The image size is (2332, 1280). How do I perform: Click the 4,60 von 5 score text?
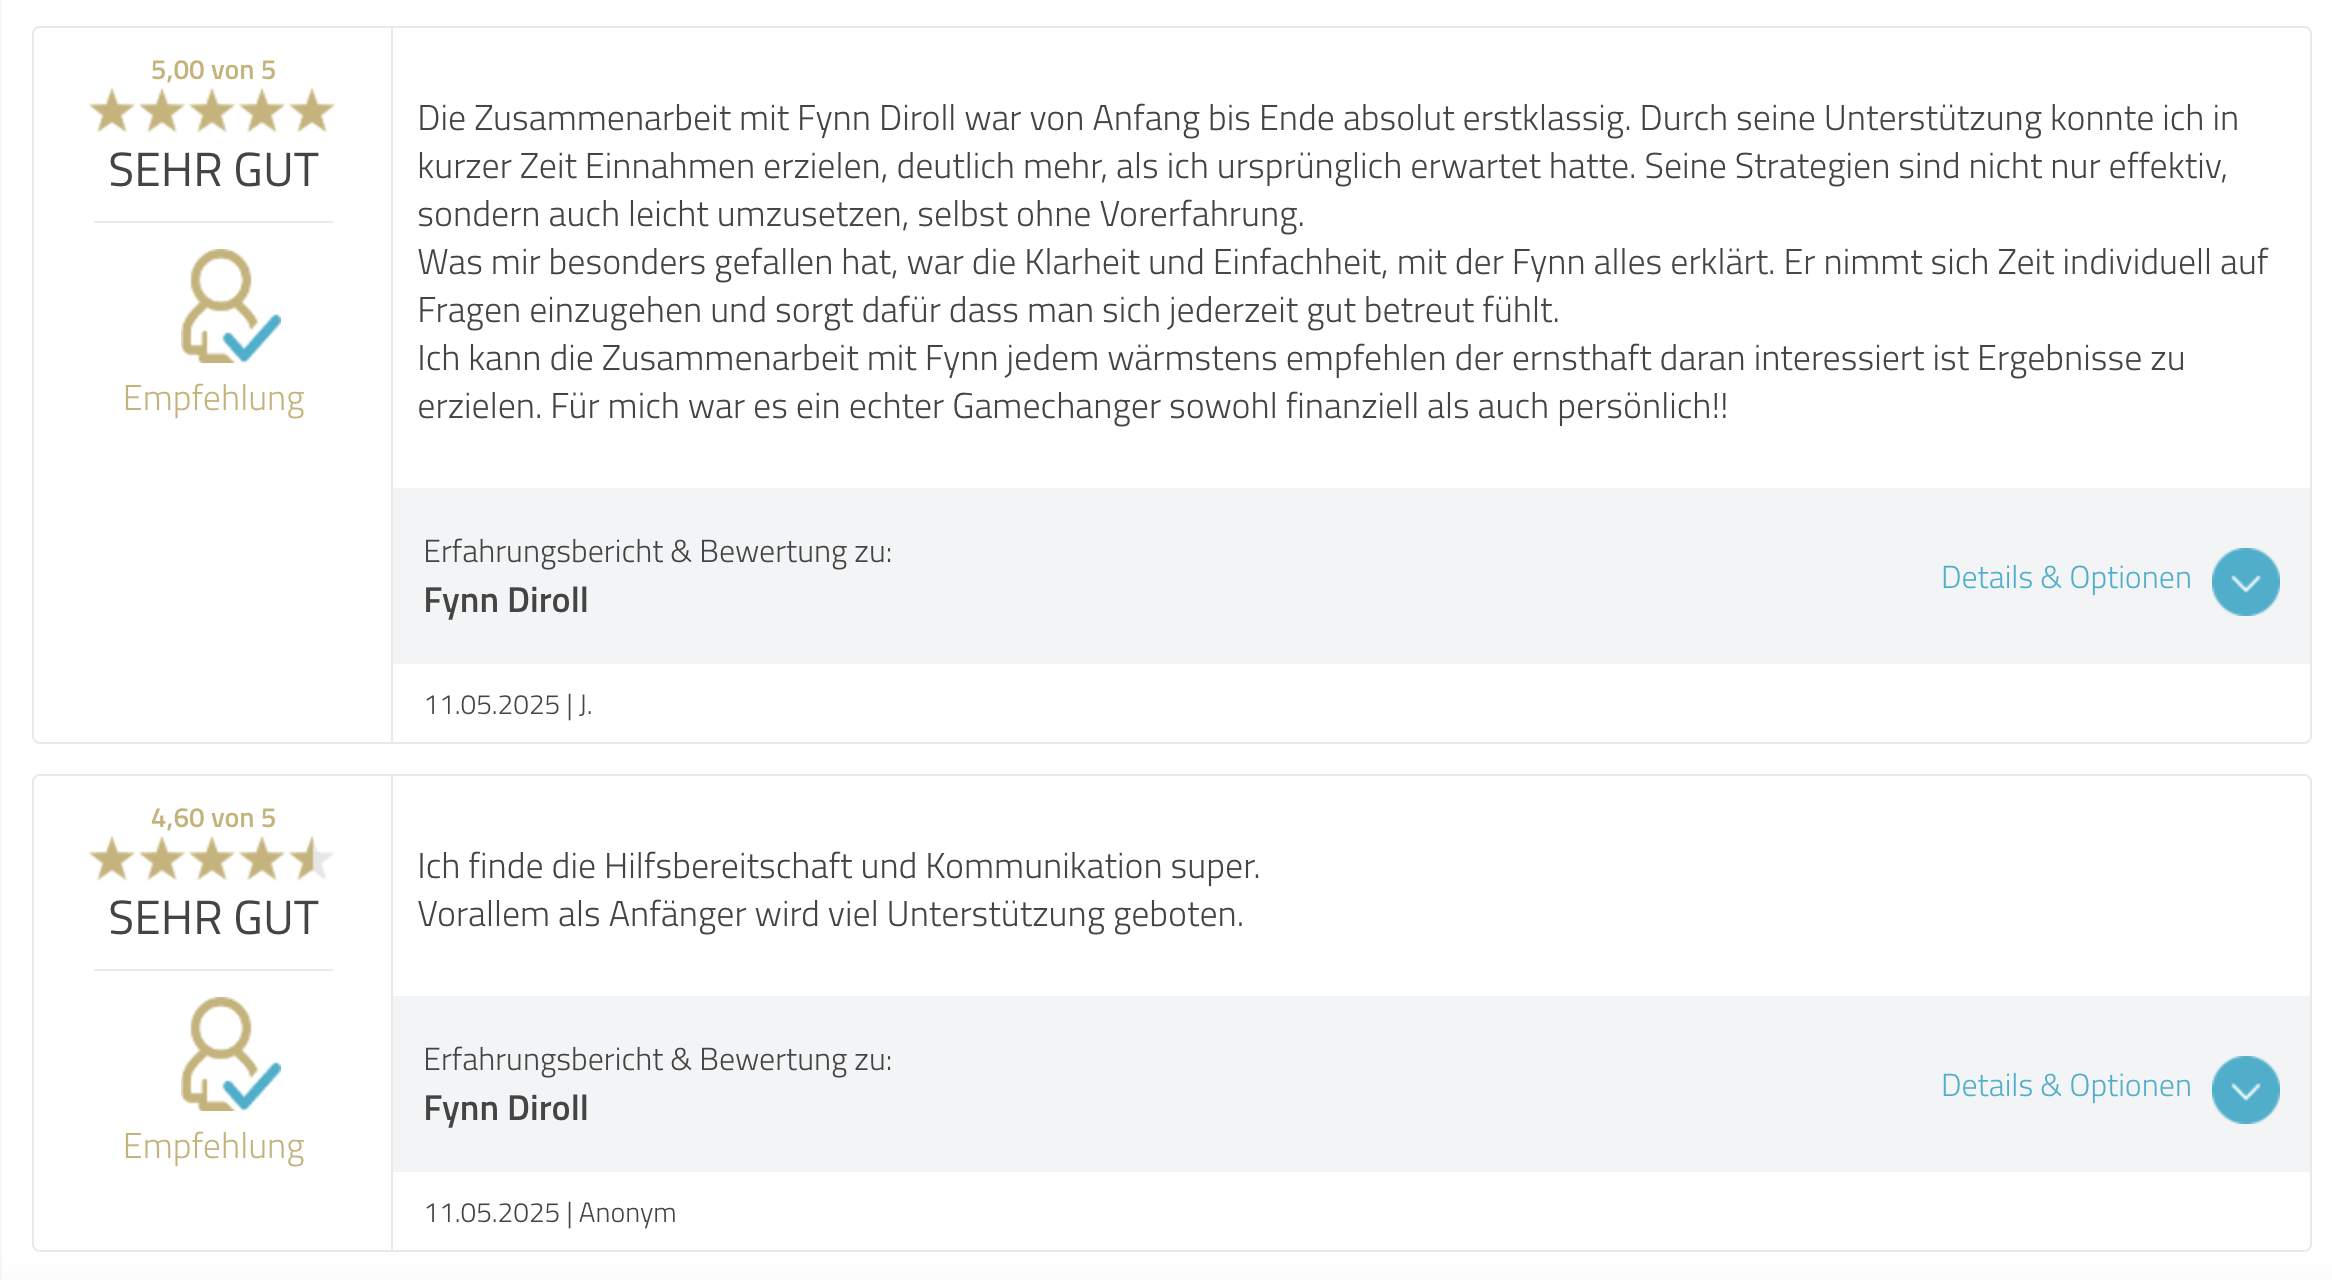tap(213, 818)
